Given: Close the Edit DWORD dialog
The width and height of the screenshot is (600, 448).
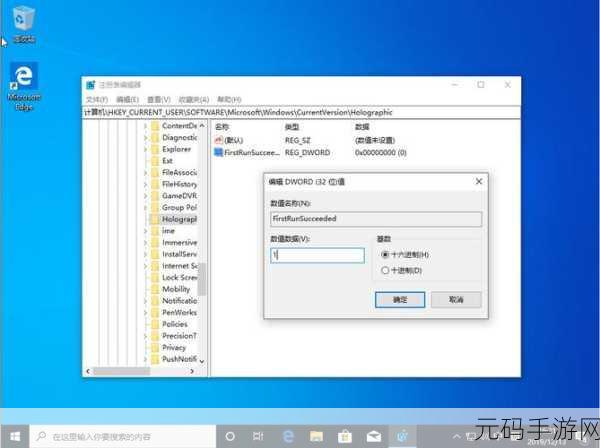Looking at the screenshot, I should click(479, 181).
